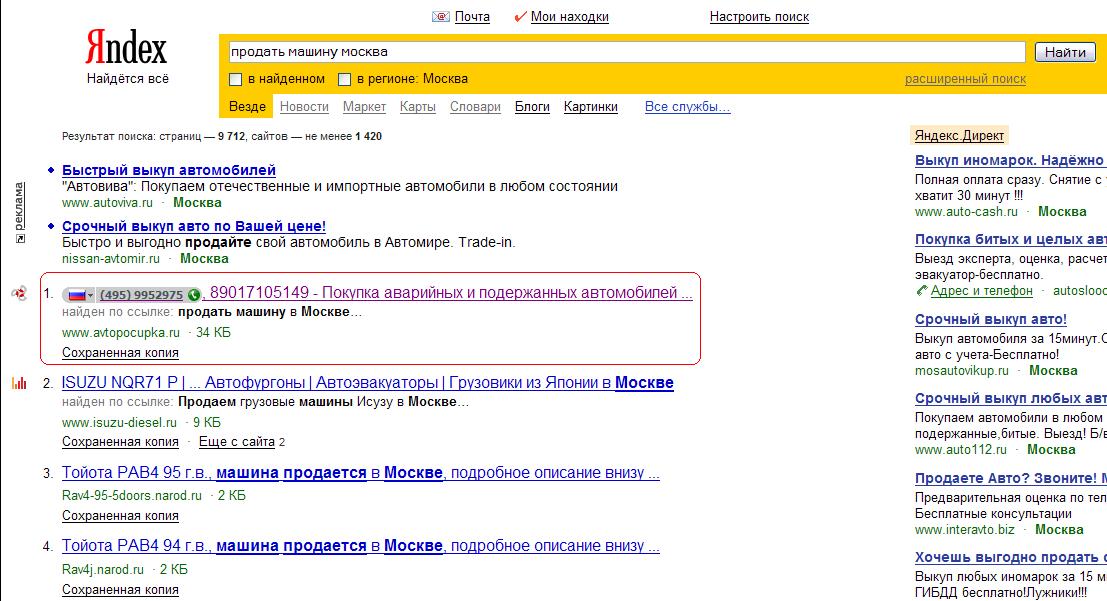Click the small arrow icon under vertical реклама label
The height and width of the screenshot is (601, 1107).
(x=20, y=239)
